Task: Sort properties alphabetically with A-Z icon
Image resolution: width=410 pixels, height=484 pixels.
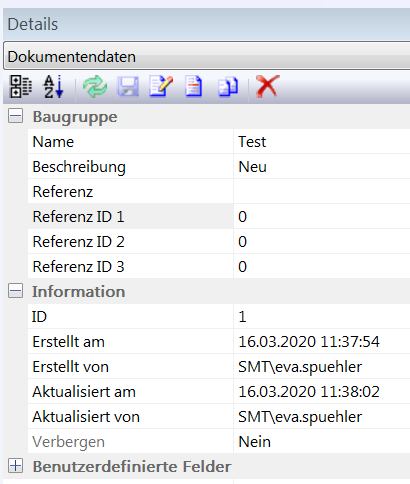Action: pyautogui.click(x=54, y=87)
